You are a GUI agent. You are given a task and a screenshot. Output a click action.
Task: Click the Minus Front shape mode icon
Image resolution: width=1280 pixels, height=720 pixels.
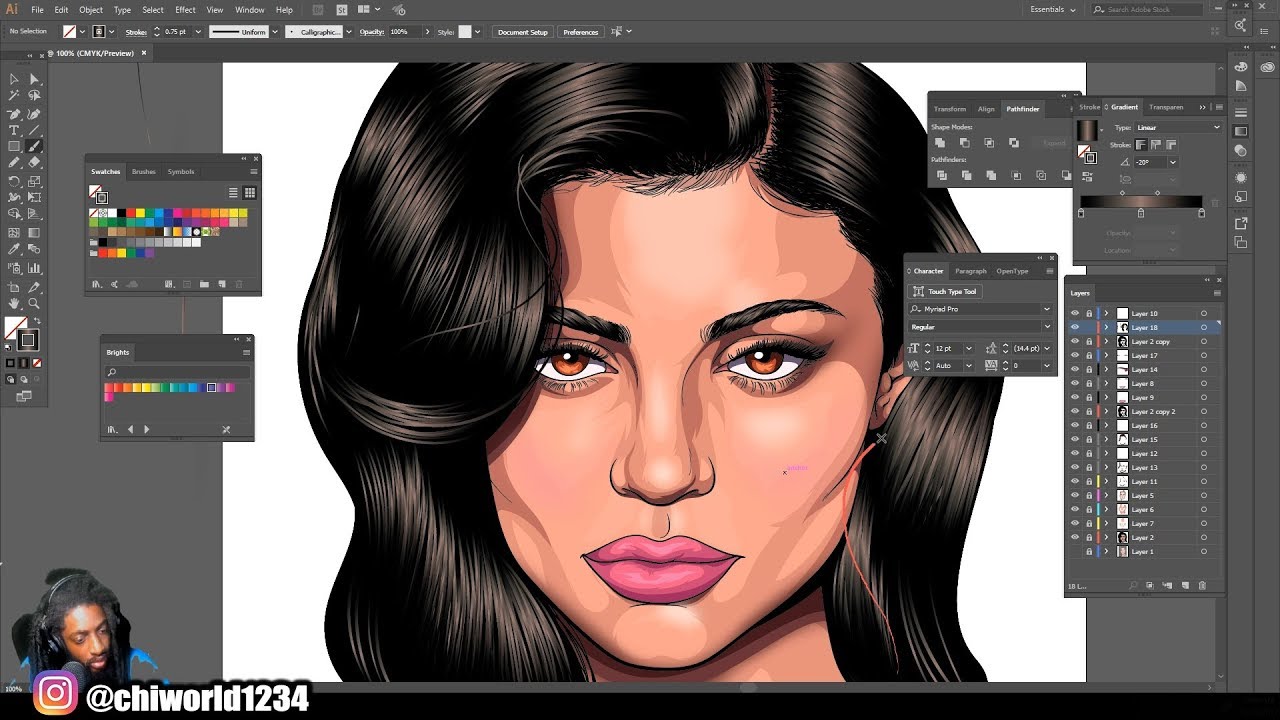click(965, 143)
